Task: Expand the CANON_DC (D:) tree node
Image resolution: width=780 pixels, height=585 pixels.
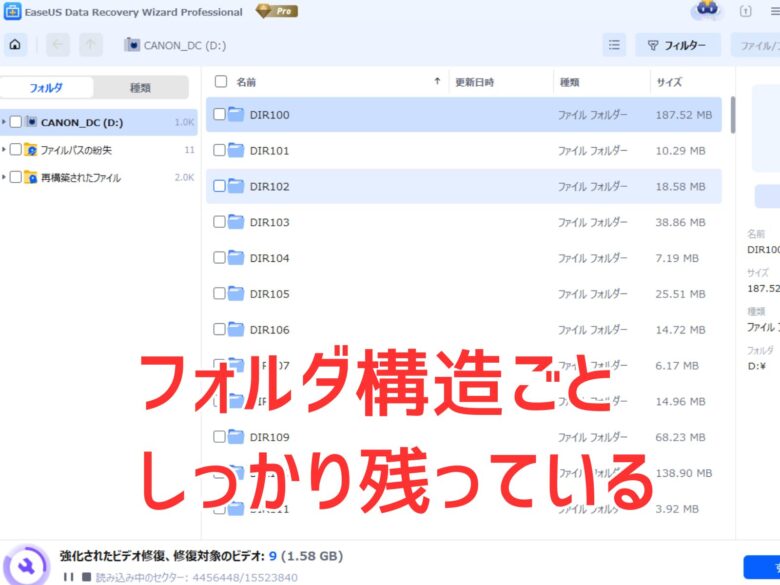Action: 4,122
